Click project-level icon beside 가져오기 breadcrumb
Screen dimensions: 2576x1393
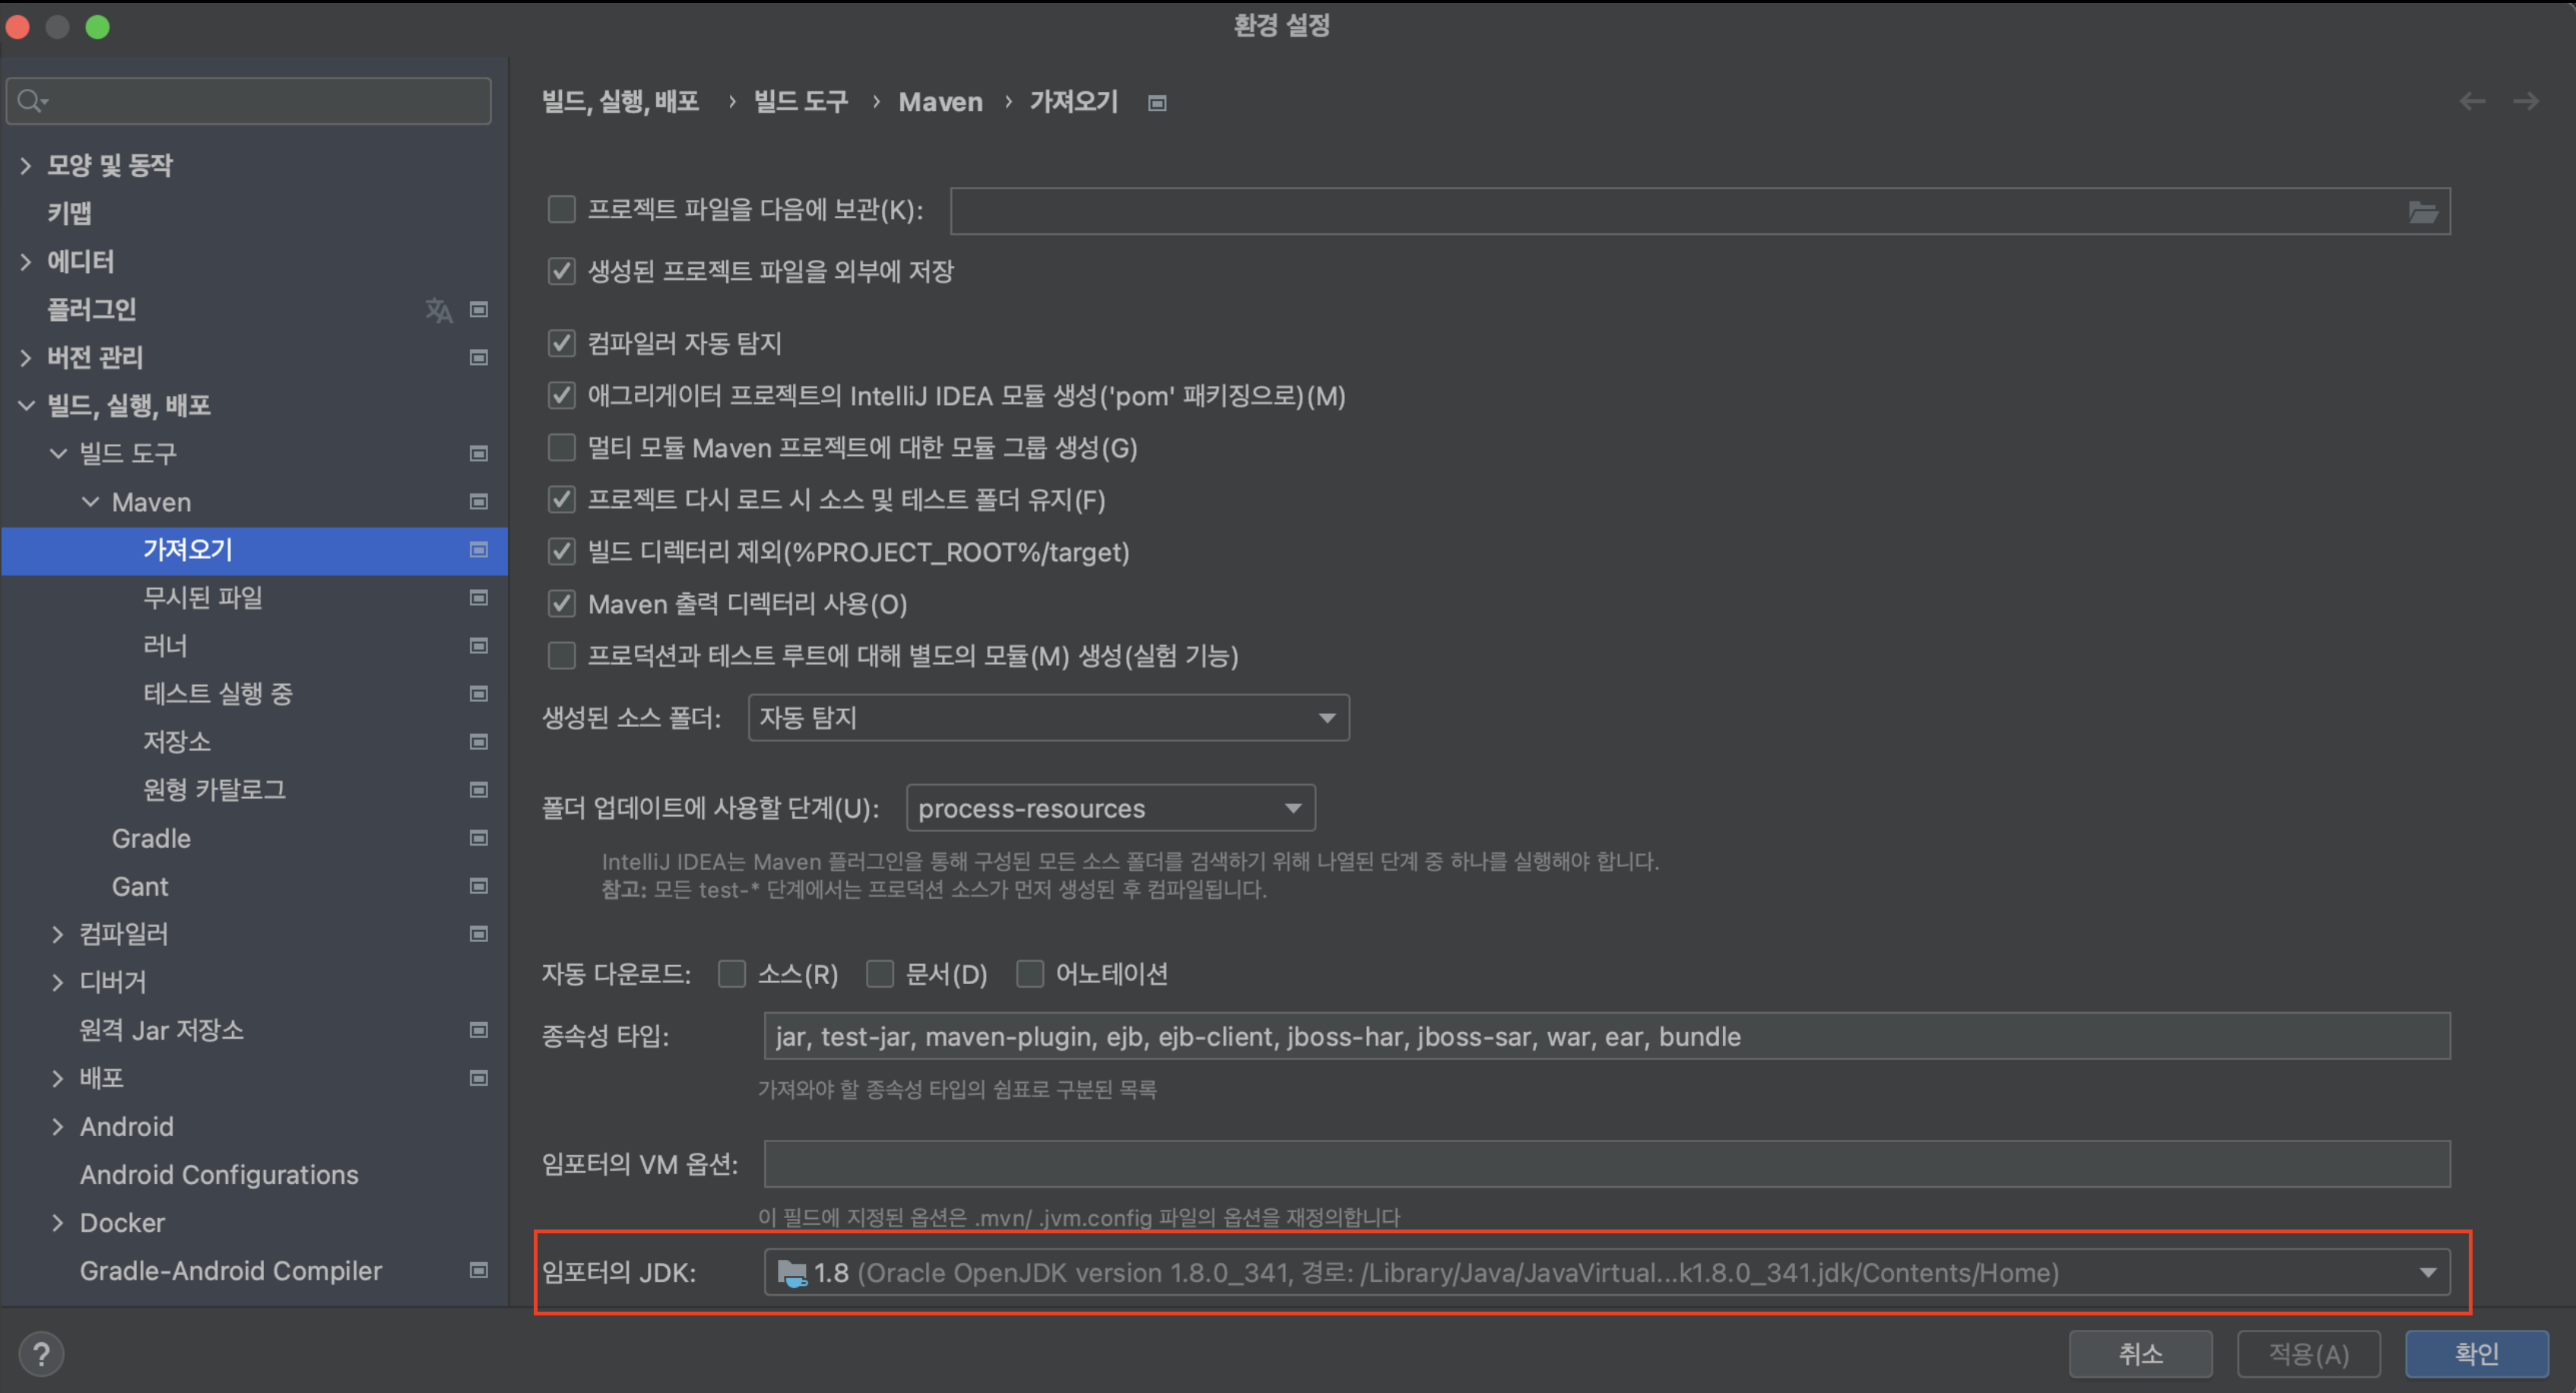click(1157, 103)
